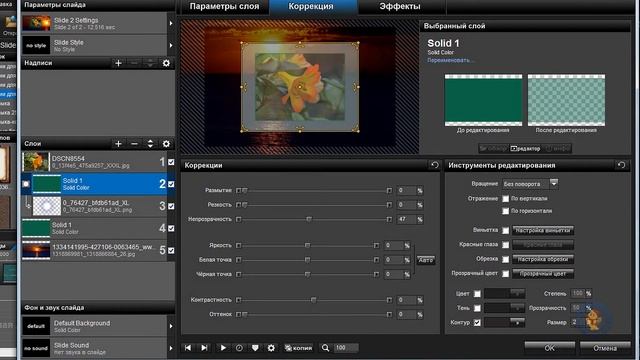Open the Слои panel gear settings

tap(166, 144)
